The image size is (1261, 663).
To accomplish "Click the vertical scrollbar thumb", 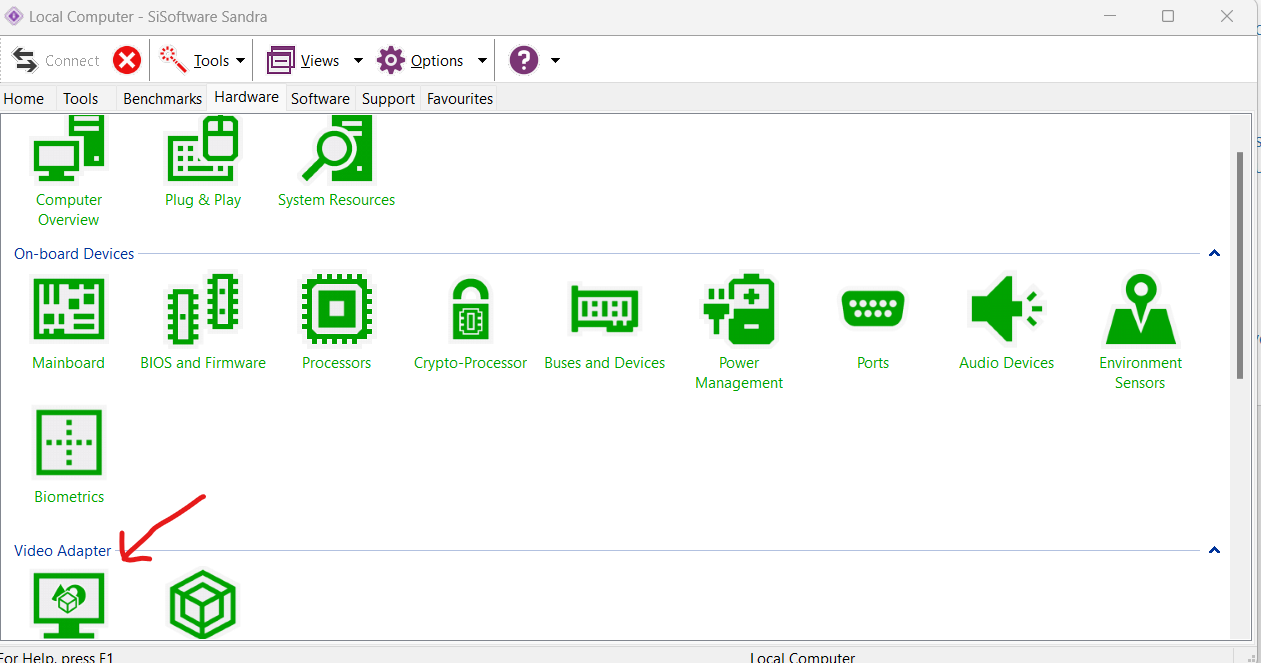I will click(x=1241, y=265).
